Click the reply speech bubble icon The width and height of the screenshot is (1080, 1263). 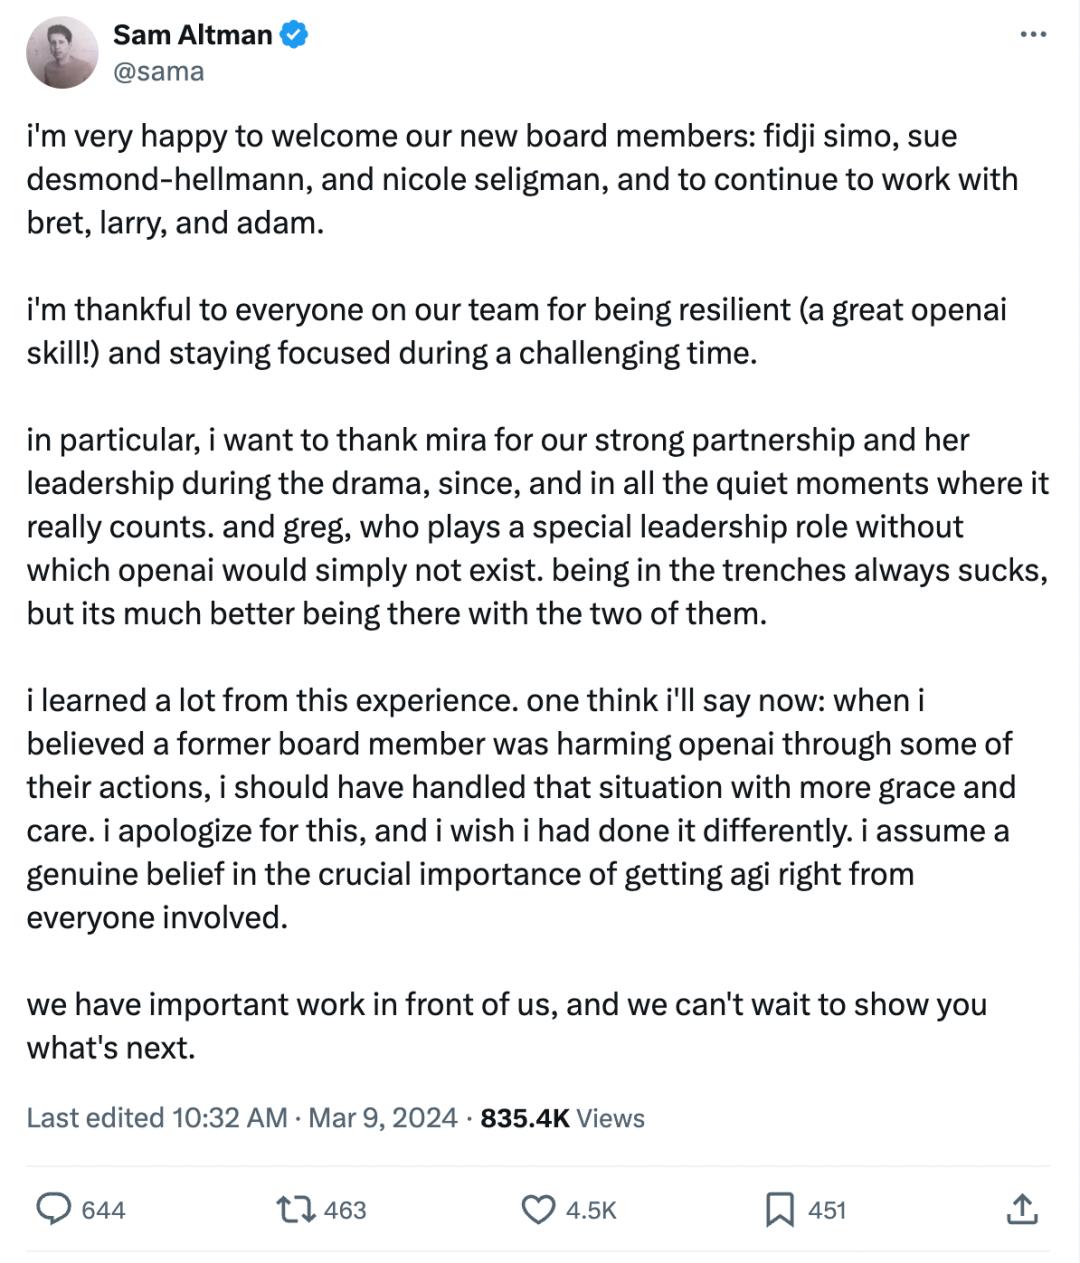tap(52, 1209)
